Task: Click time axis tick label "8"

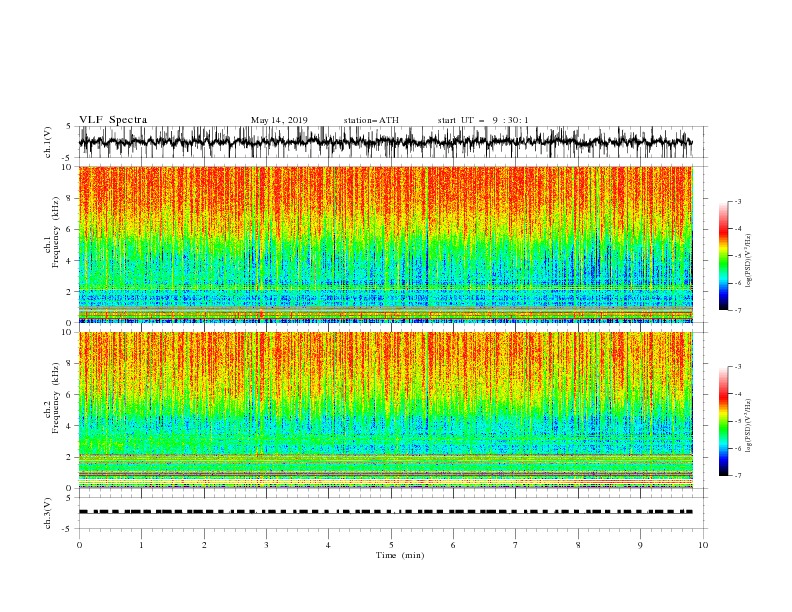Action: click(x=578, y=545)
